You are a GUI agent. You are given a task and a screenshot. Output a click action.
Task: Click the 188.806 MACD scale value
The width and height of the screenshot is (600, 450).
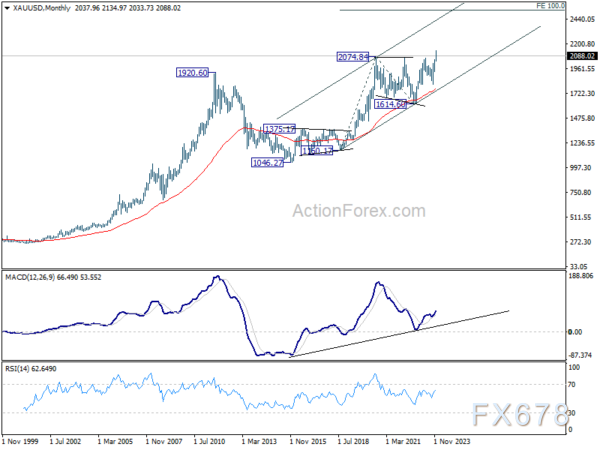(581, 276)
